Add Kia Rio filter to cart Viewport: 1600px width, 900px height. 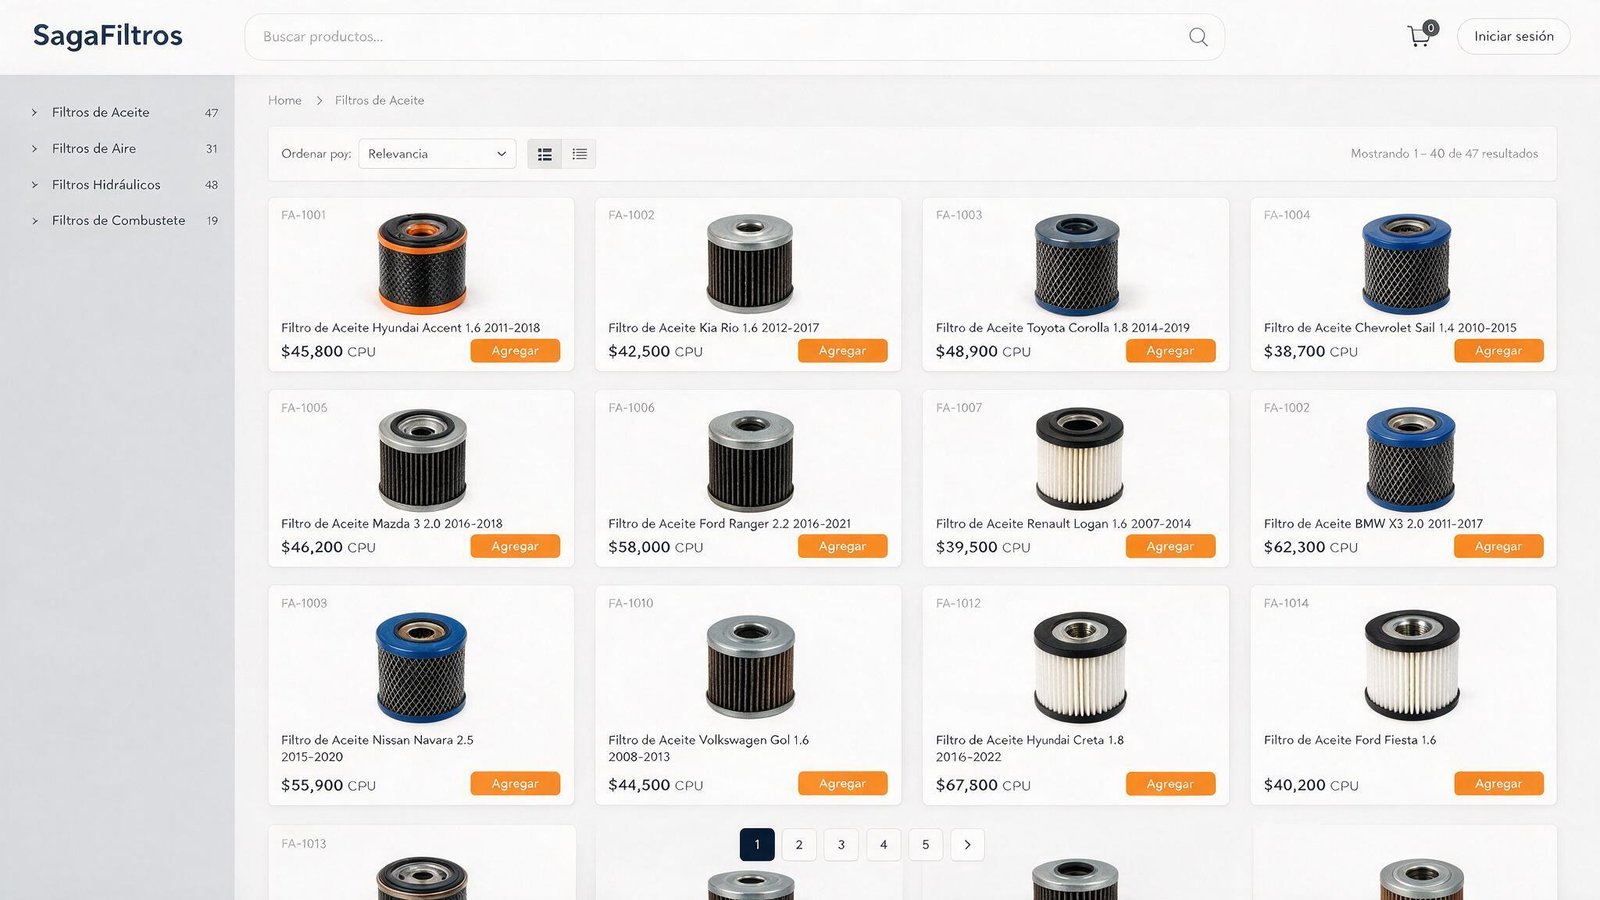(x=842, y=351)
